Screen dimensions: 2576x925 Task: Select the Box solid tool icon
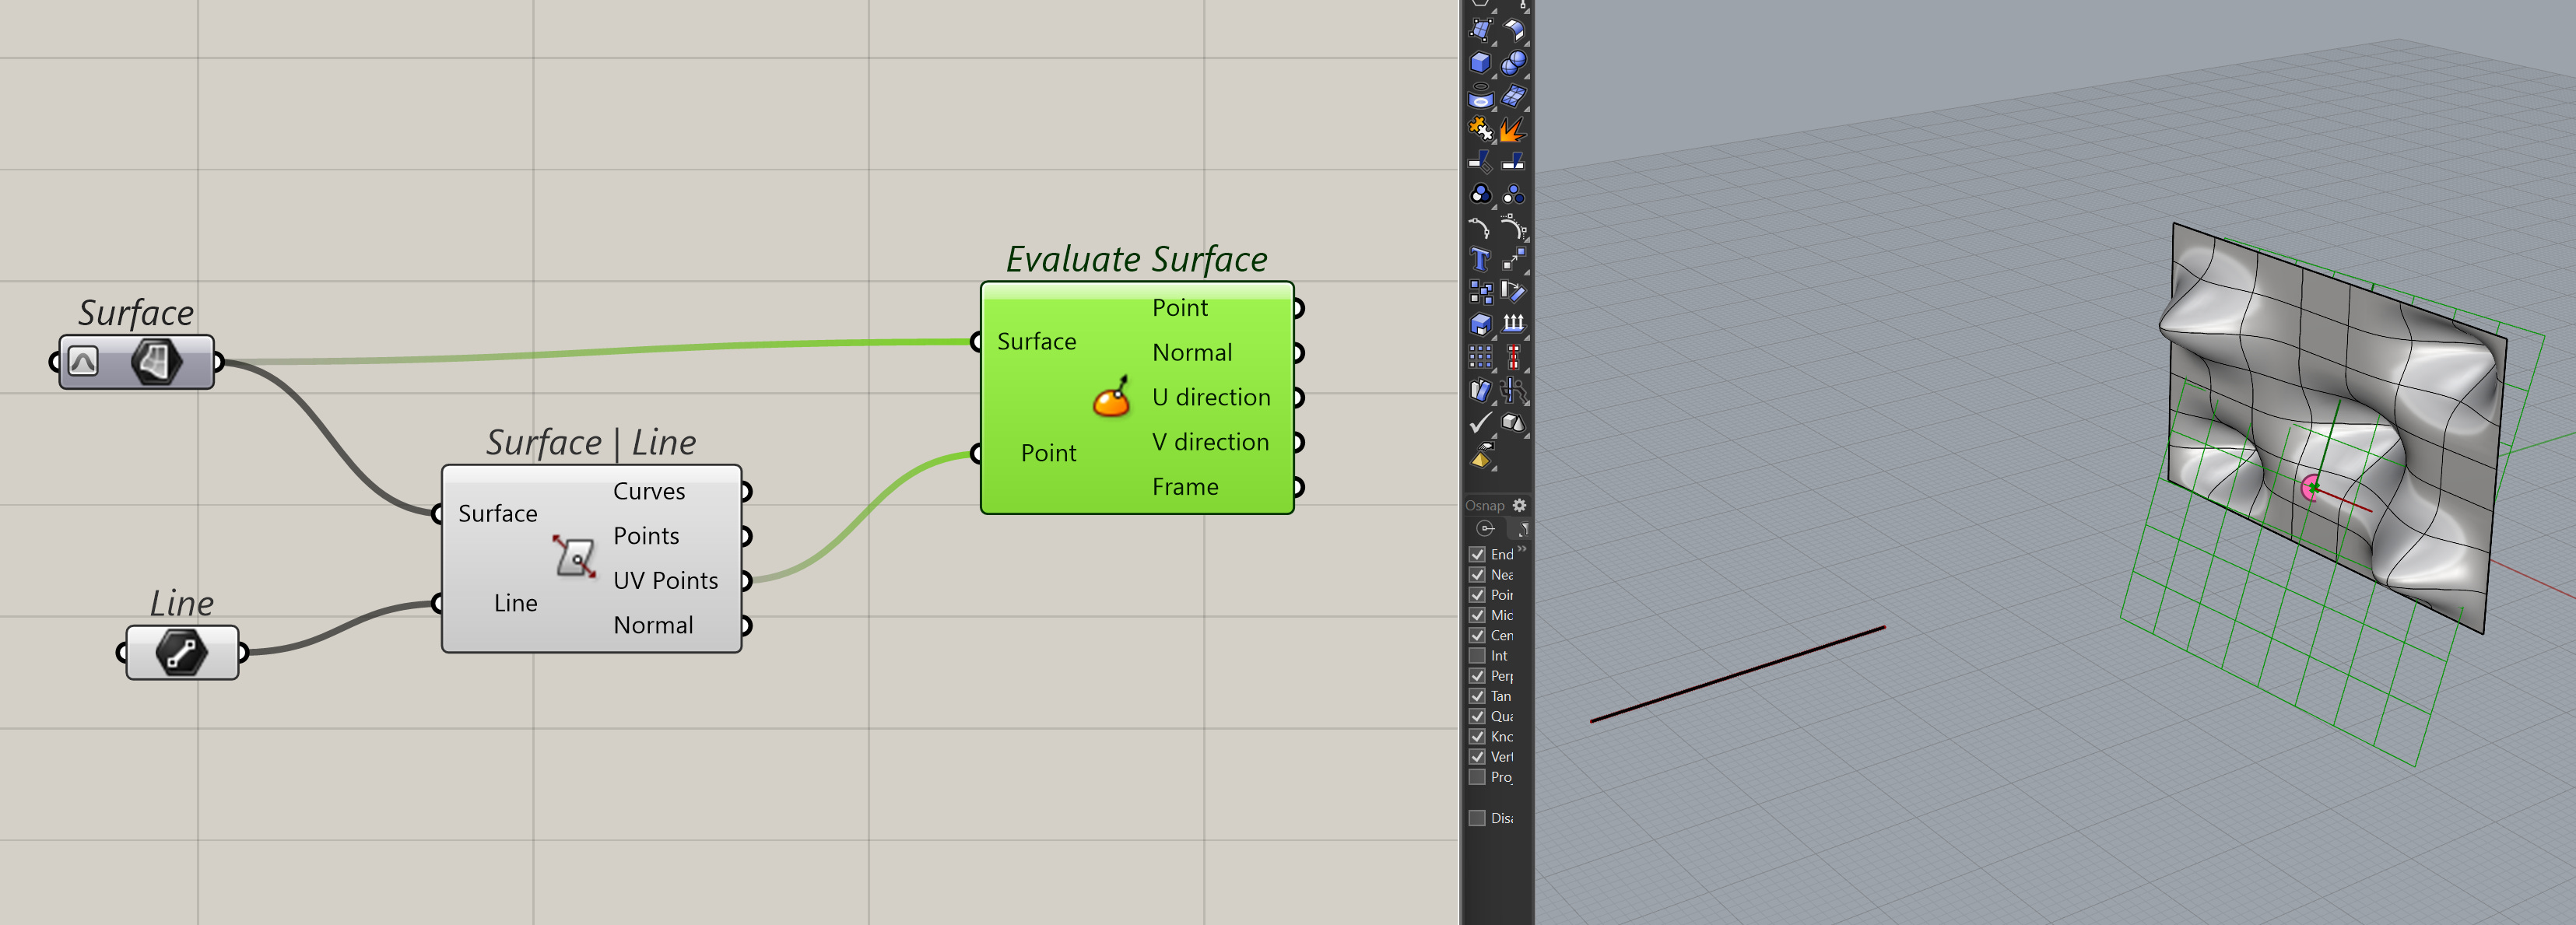coord(1481,62)
